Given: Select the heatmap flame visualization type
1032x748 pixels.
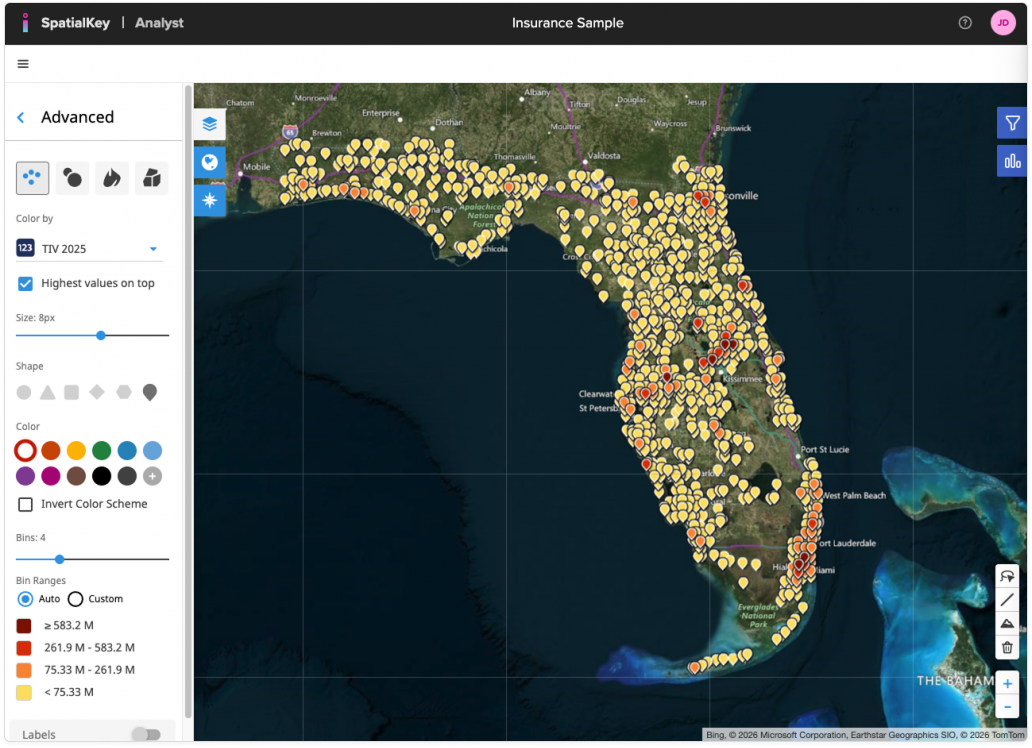Looking at the screenshot, I should click(111, 178).
